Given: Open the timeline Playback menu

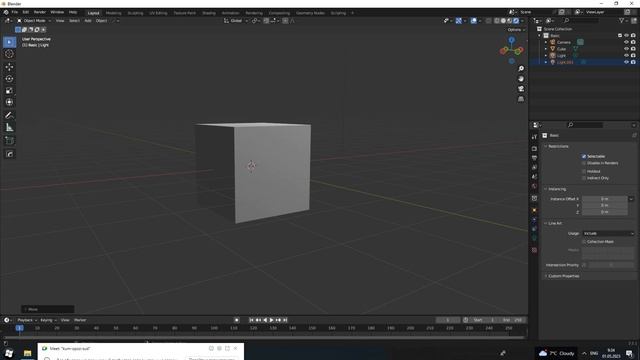Looking at the screenshot, I should (27, 320).
